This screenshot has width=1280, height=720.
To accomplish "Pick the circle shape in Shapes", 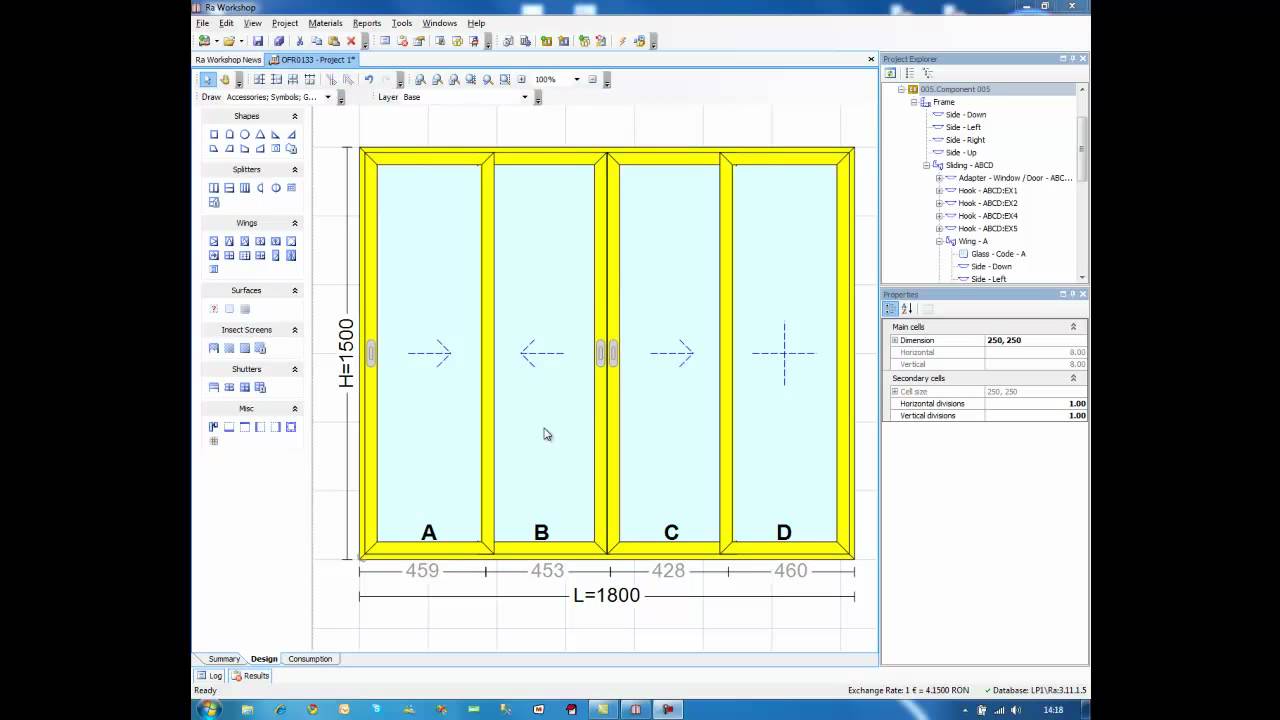I will tap(245, 134).
